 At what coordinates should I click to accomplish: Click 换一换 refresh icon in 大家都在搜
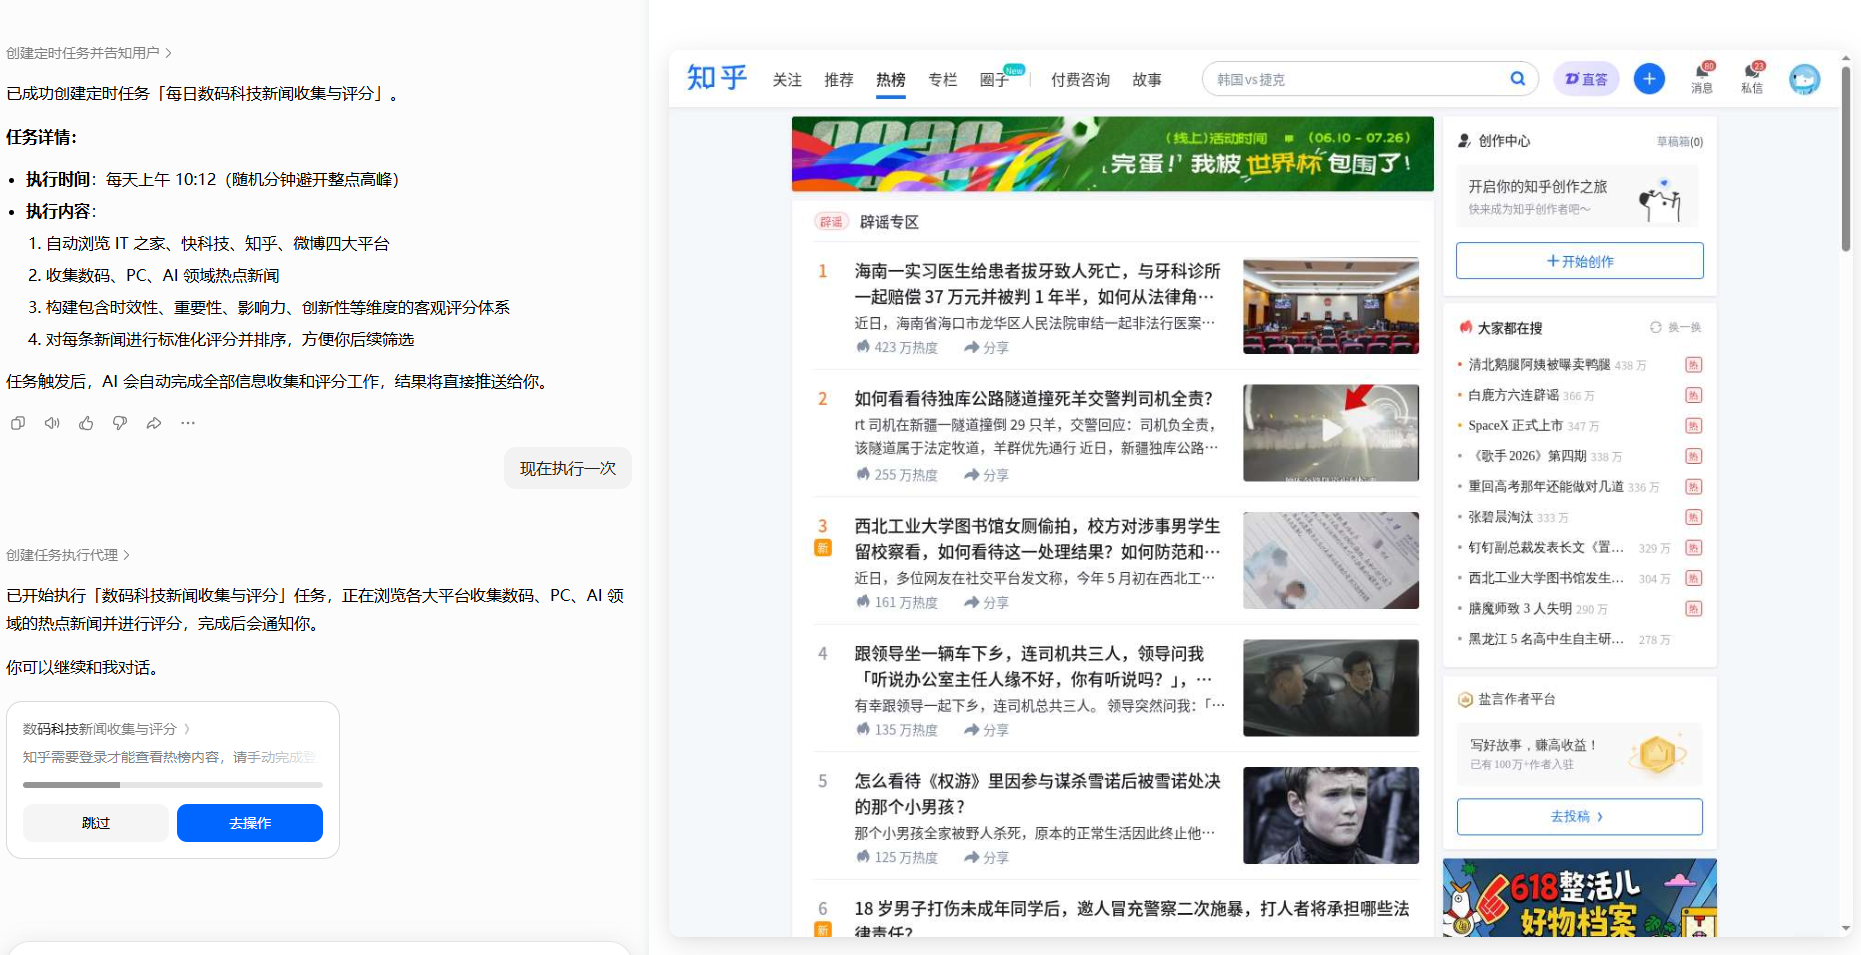pos(1656,328)
